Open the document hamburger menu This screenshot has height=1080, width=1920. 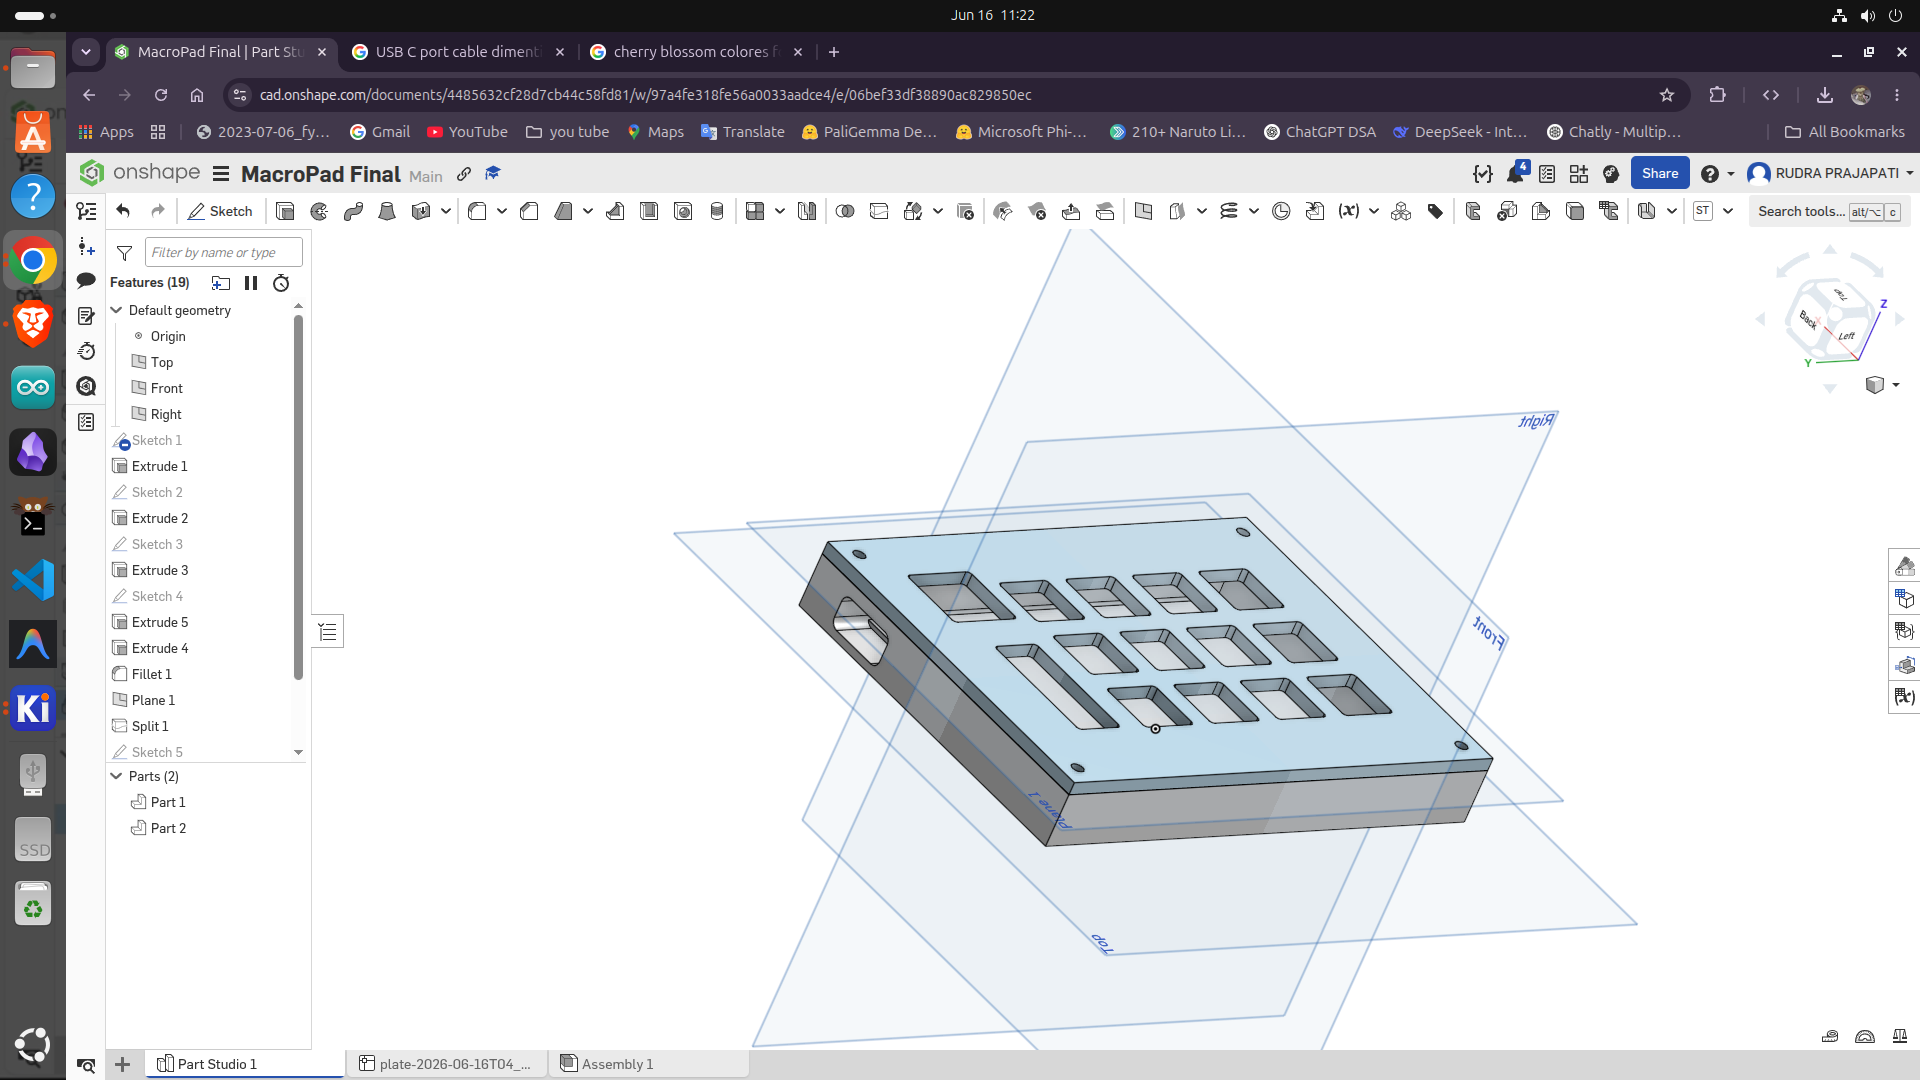pos(221,174)
